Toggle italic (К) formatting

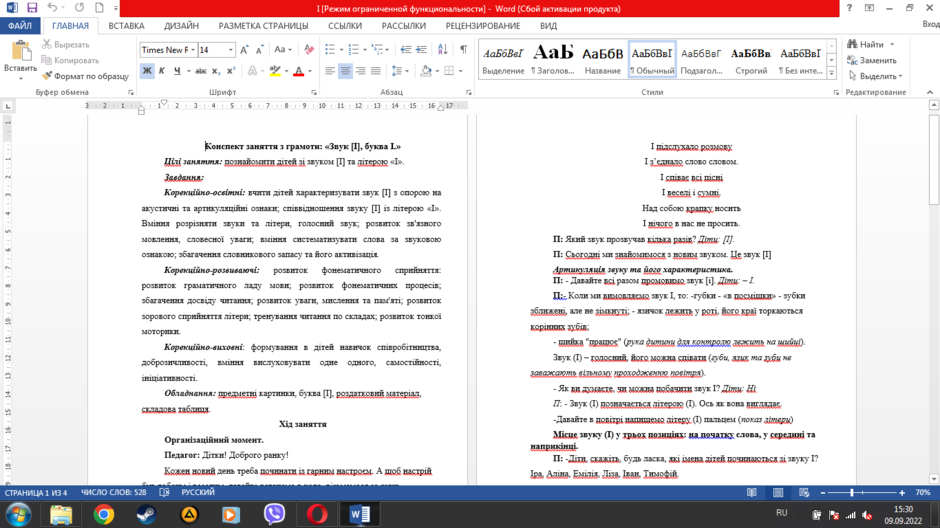[x=162, y=71]
